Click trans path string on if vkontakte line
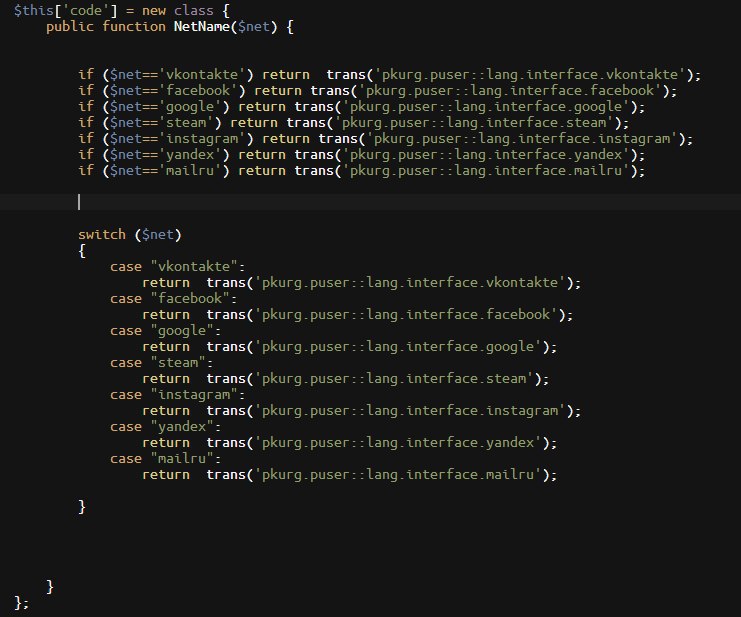This screenshot has height=617, width=741. click(x=530, y=75)
